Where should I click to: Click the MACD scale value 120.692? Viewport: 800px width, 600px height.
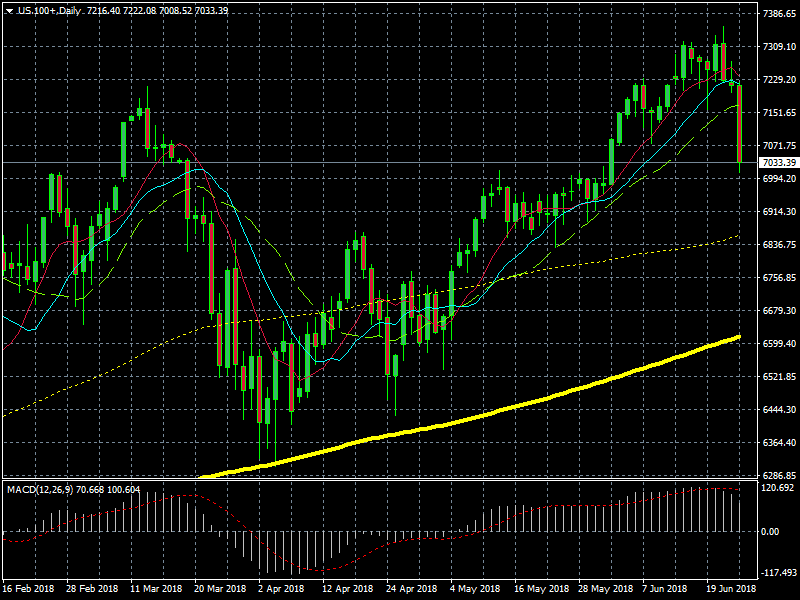(x=778, y=488)
